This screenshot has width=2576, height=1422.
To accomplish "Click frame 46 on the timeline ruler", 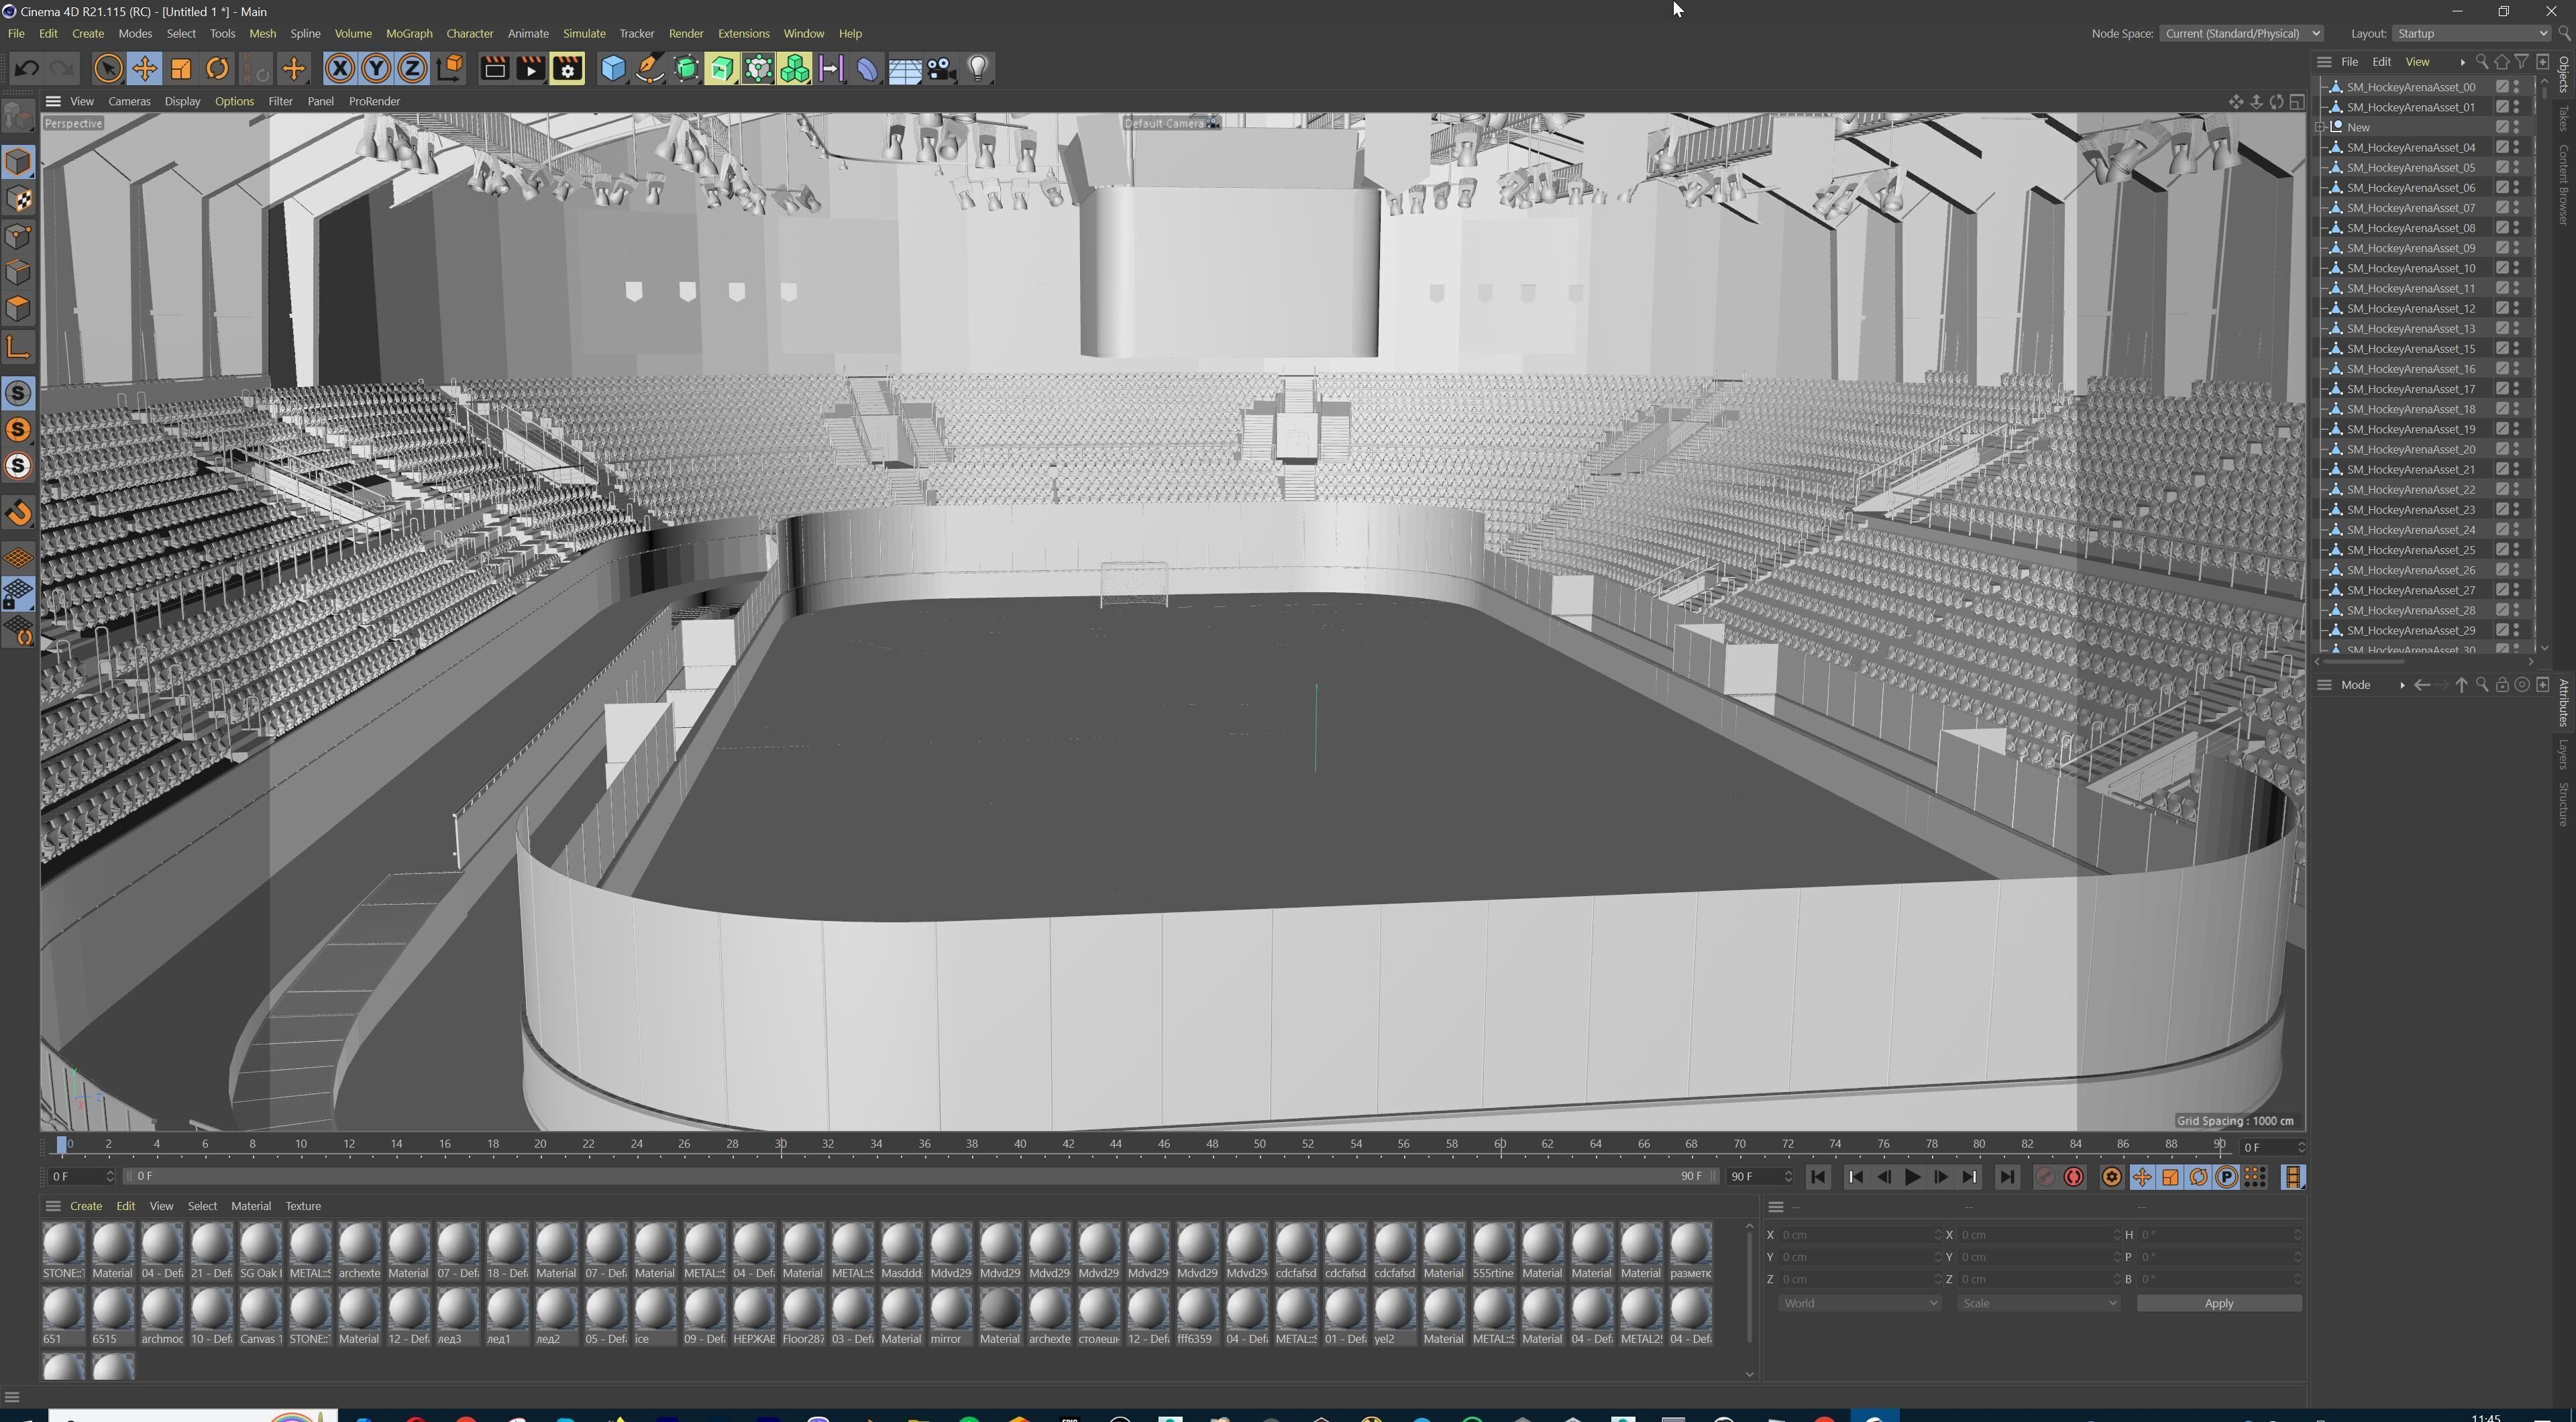I will click(x=1164, y=1144).
